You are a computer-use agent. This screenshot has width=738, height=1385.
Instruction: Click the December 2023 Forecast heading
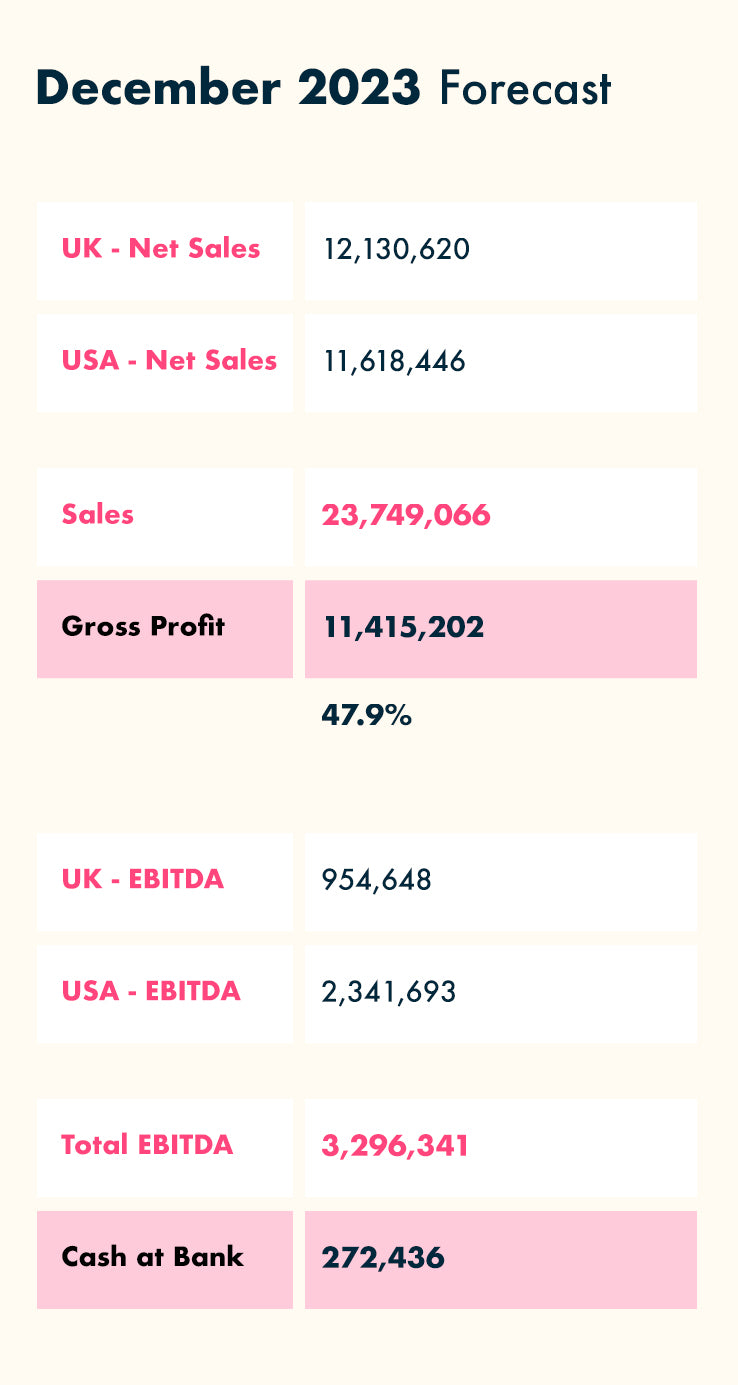tap(323, 89)
